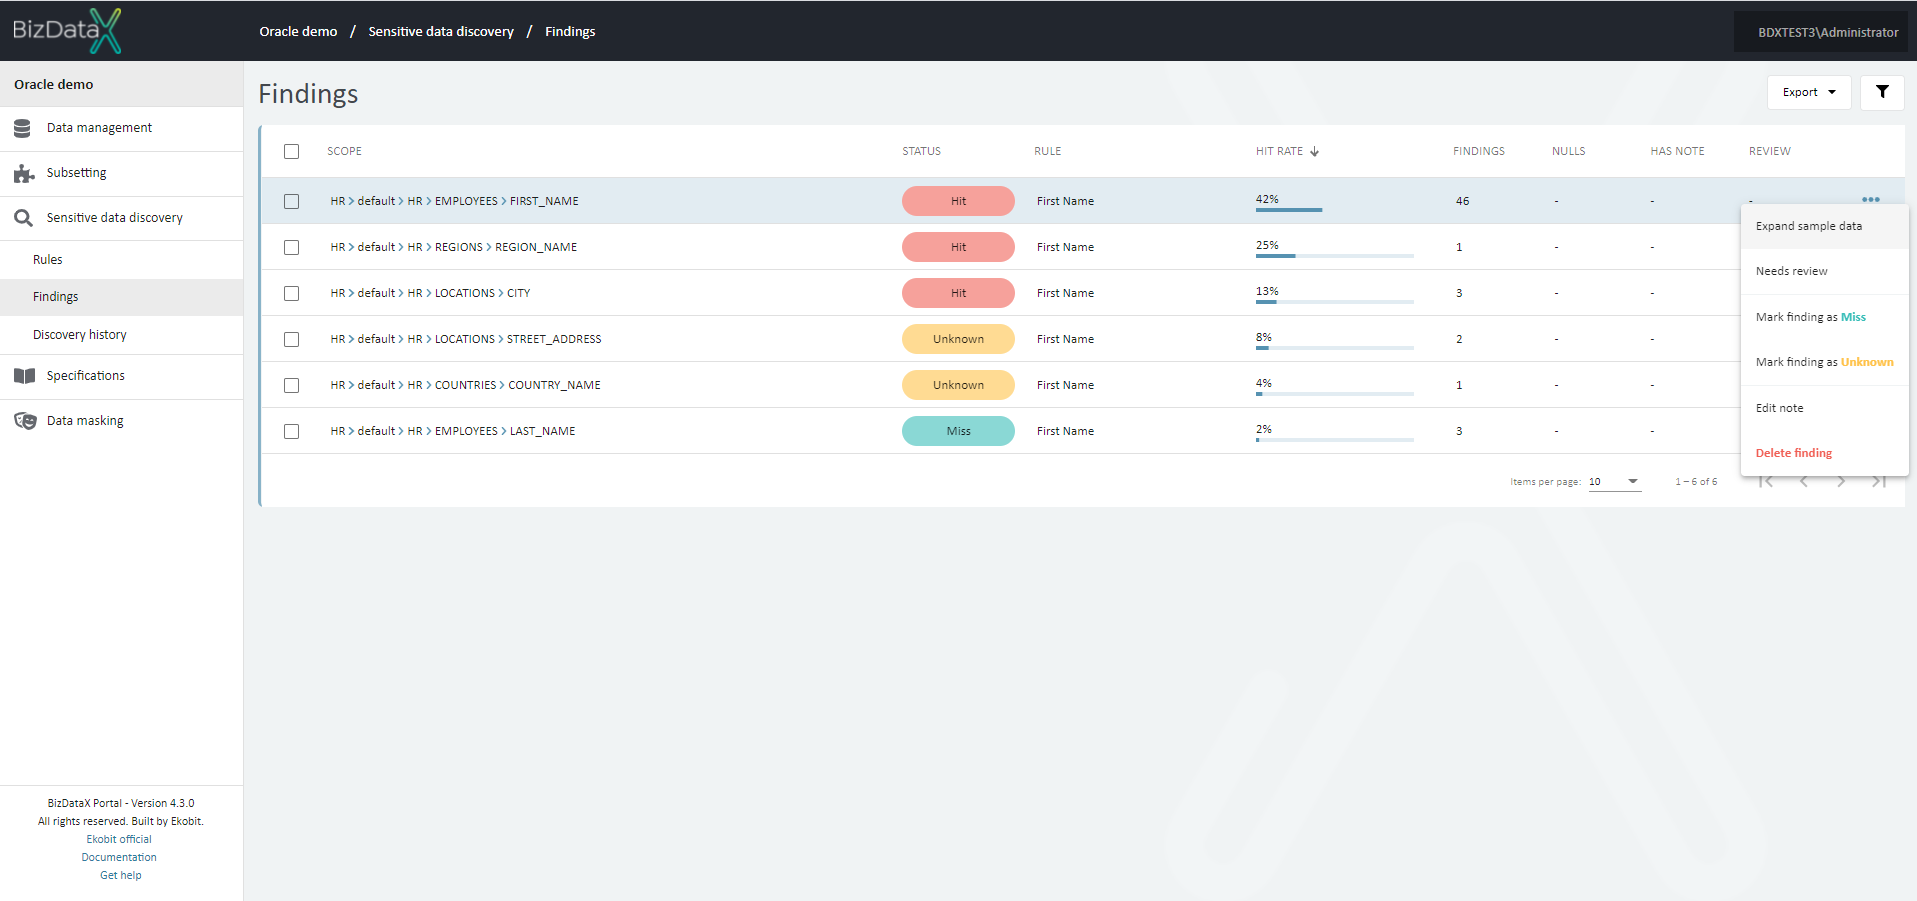The height and width of the screenshot is (901, 1917).
Task: Open the Export dropdown
Action: point(1809,92)
